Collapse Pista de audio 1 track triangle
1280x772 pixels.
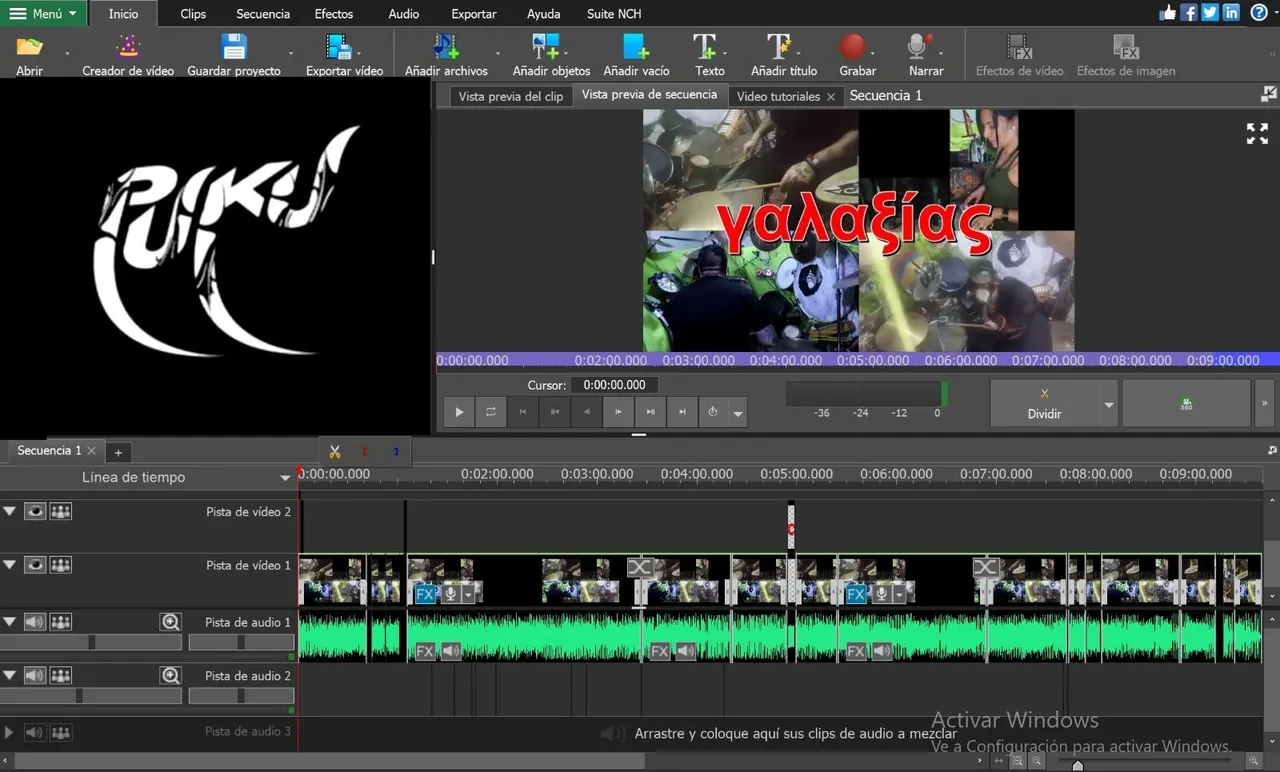[x=10, y=622]
